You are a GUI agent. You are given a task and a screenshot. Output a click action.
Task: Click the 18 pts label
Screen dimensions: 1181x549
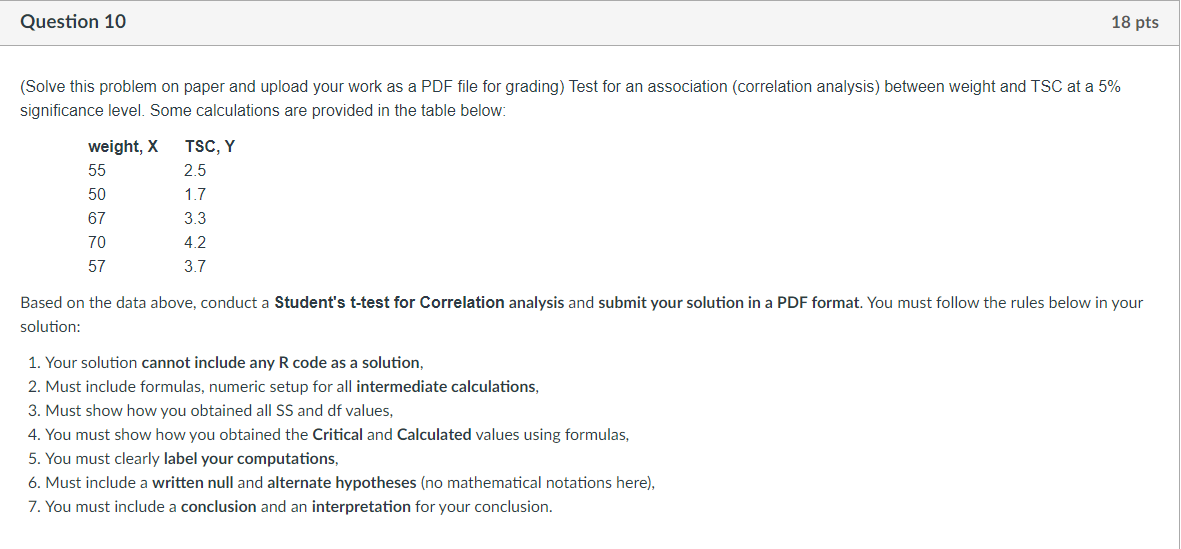(1134, 23)
